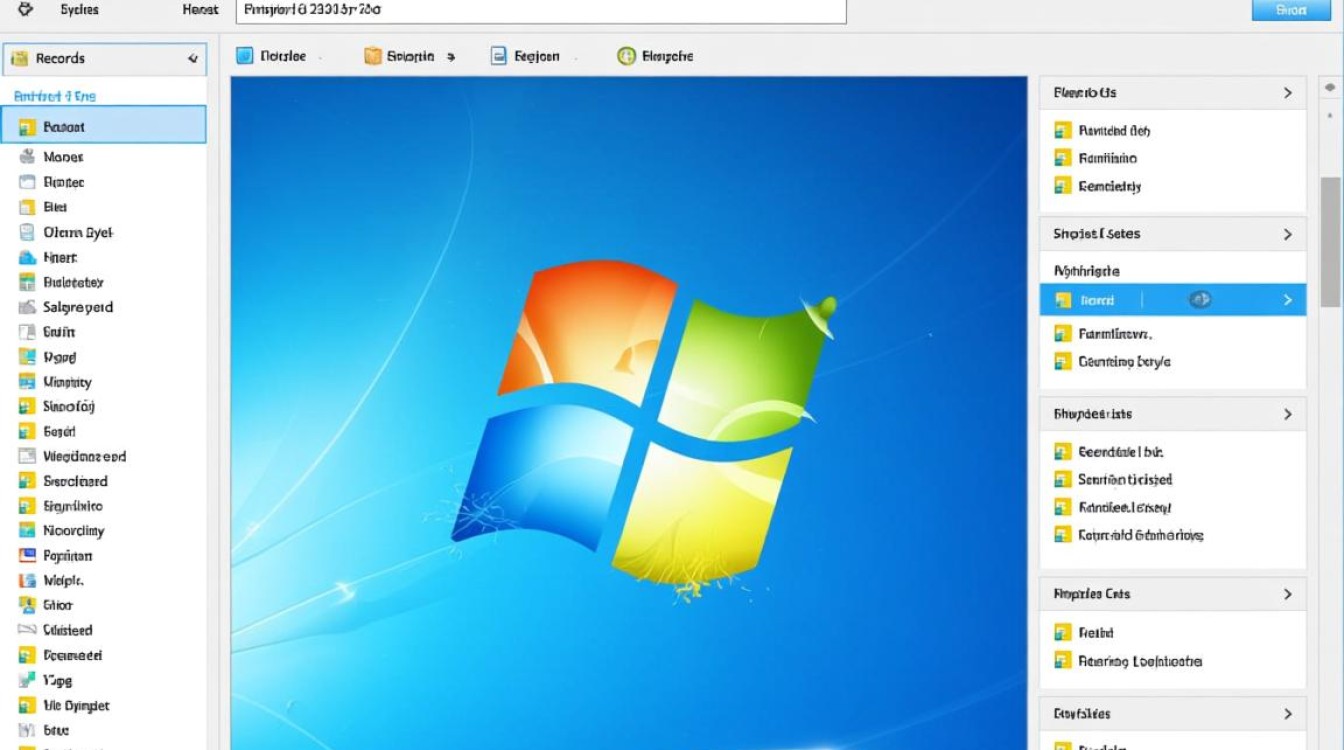Click the orange box icon in the toolbar

[373, 56]
